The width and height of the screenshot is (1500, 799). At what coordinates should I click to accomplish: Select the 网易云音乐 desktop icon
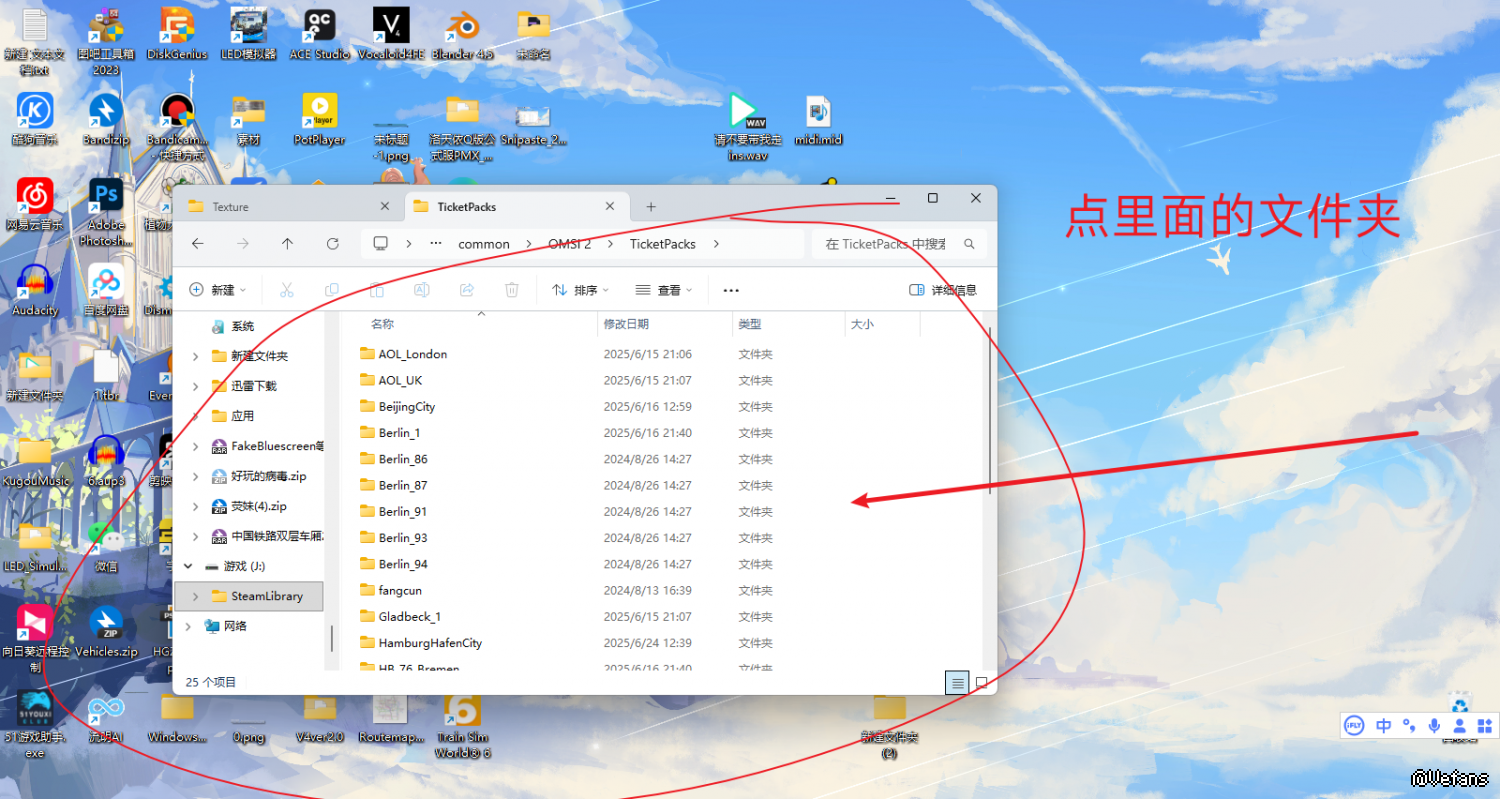click(35, 204)
